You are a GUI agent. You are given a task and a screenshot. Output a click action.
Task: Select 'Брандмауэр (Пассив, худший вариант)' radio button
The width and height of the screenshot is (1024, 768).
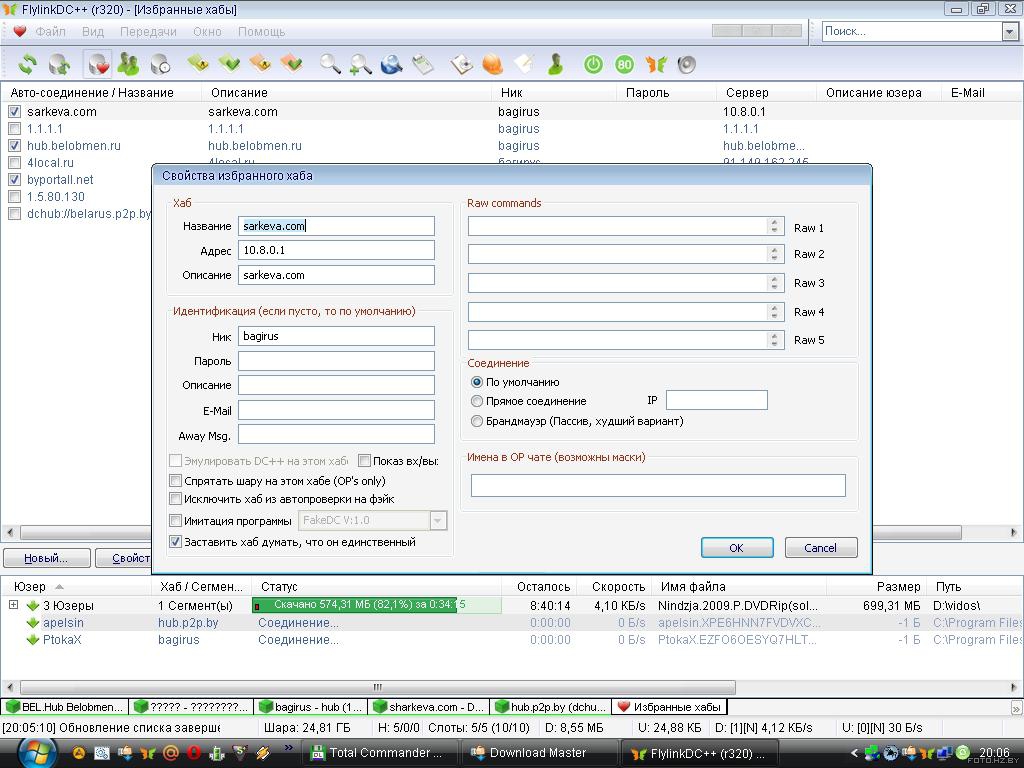pos(477,421)
